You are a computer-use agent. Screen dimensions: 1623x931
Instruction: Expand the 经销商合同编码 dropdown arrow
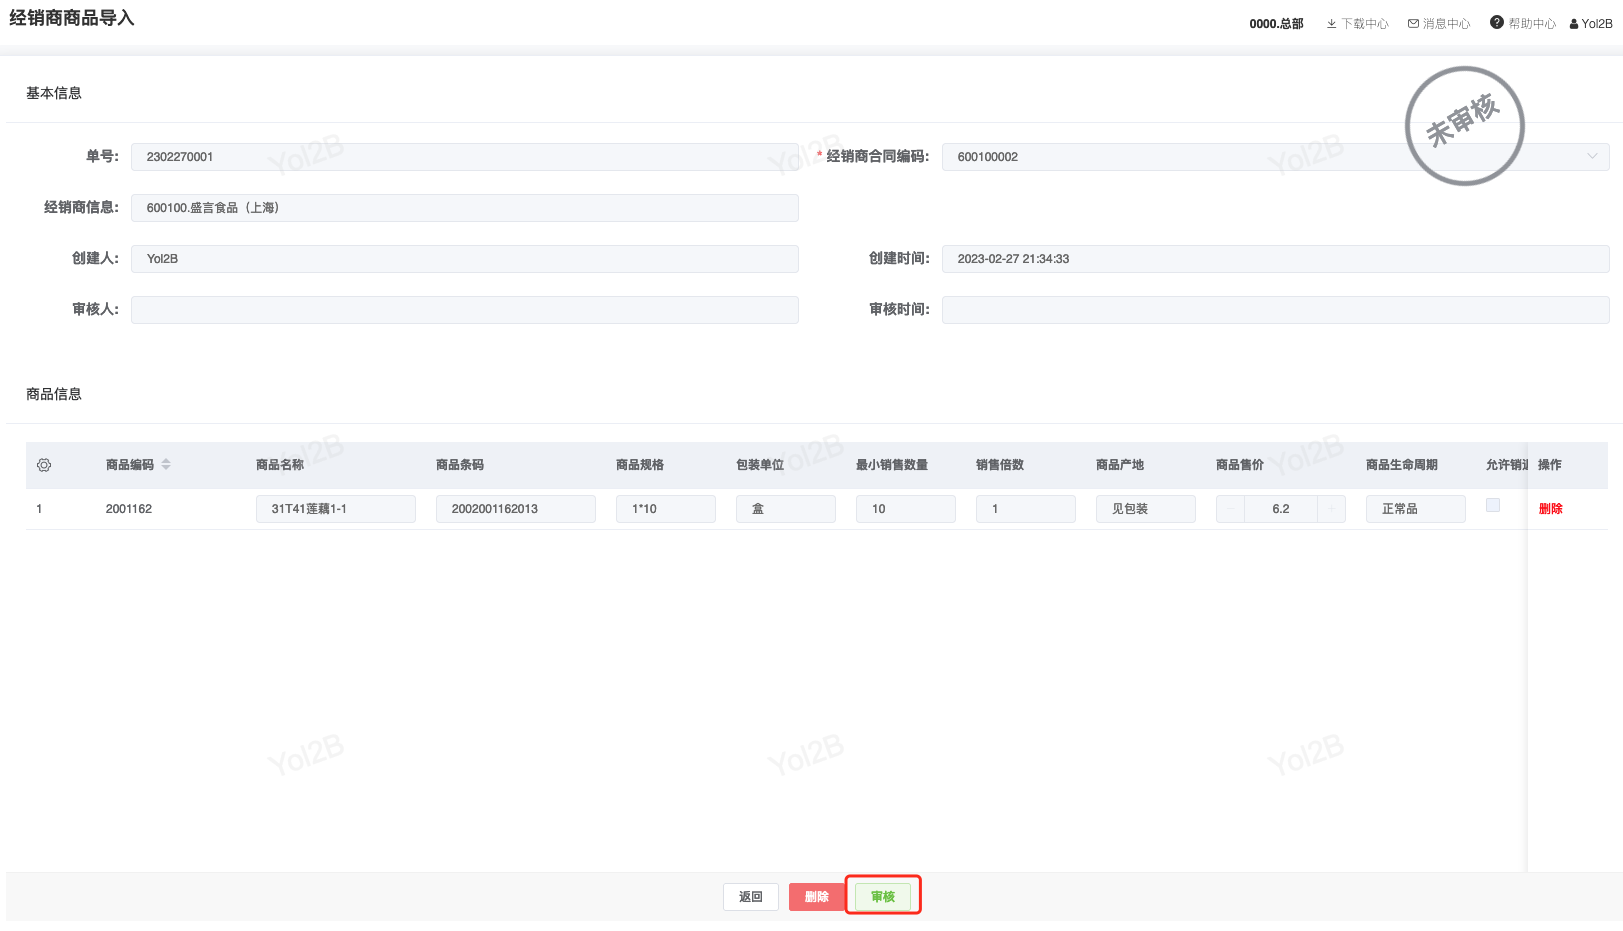click(x=1592, y=157)
